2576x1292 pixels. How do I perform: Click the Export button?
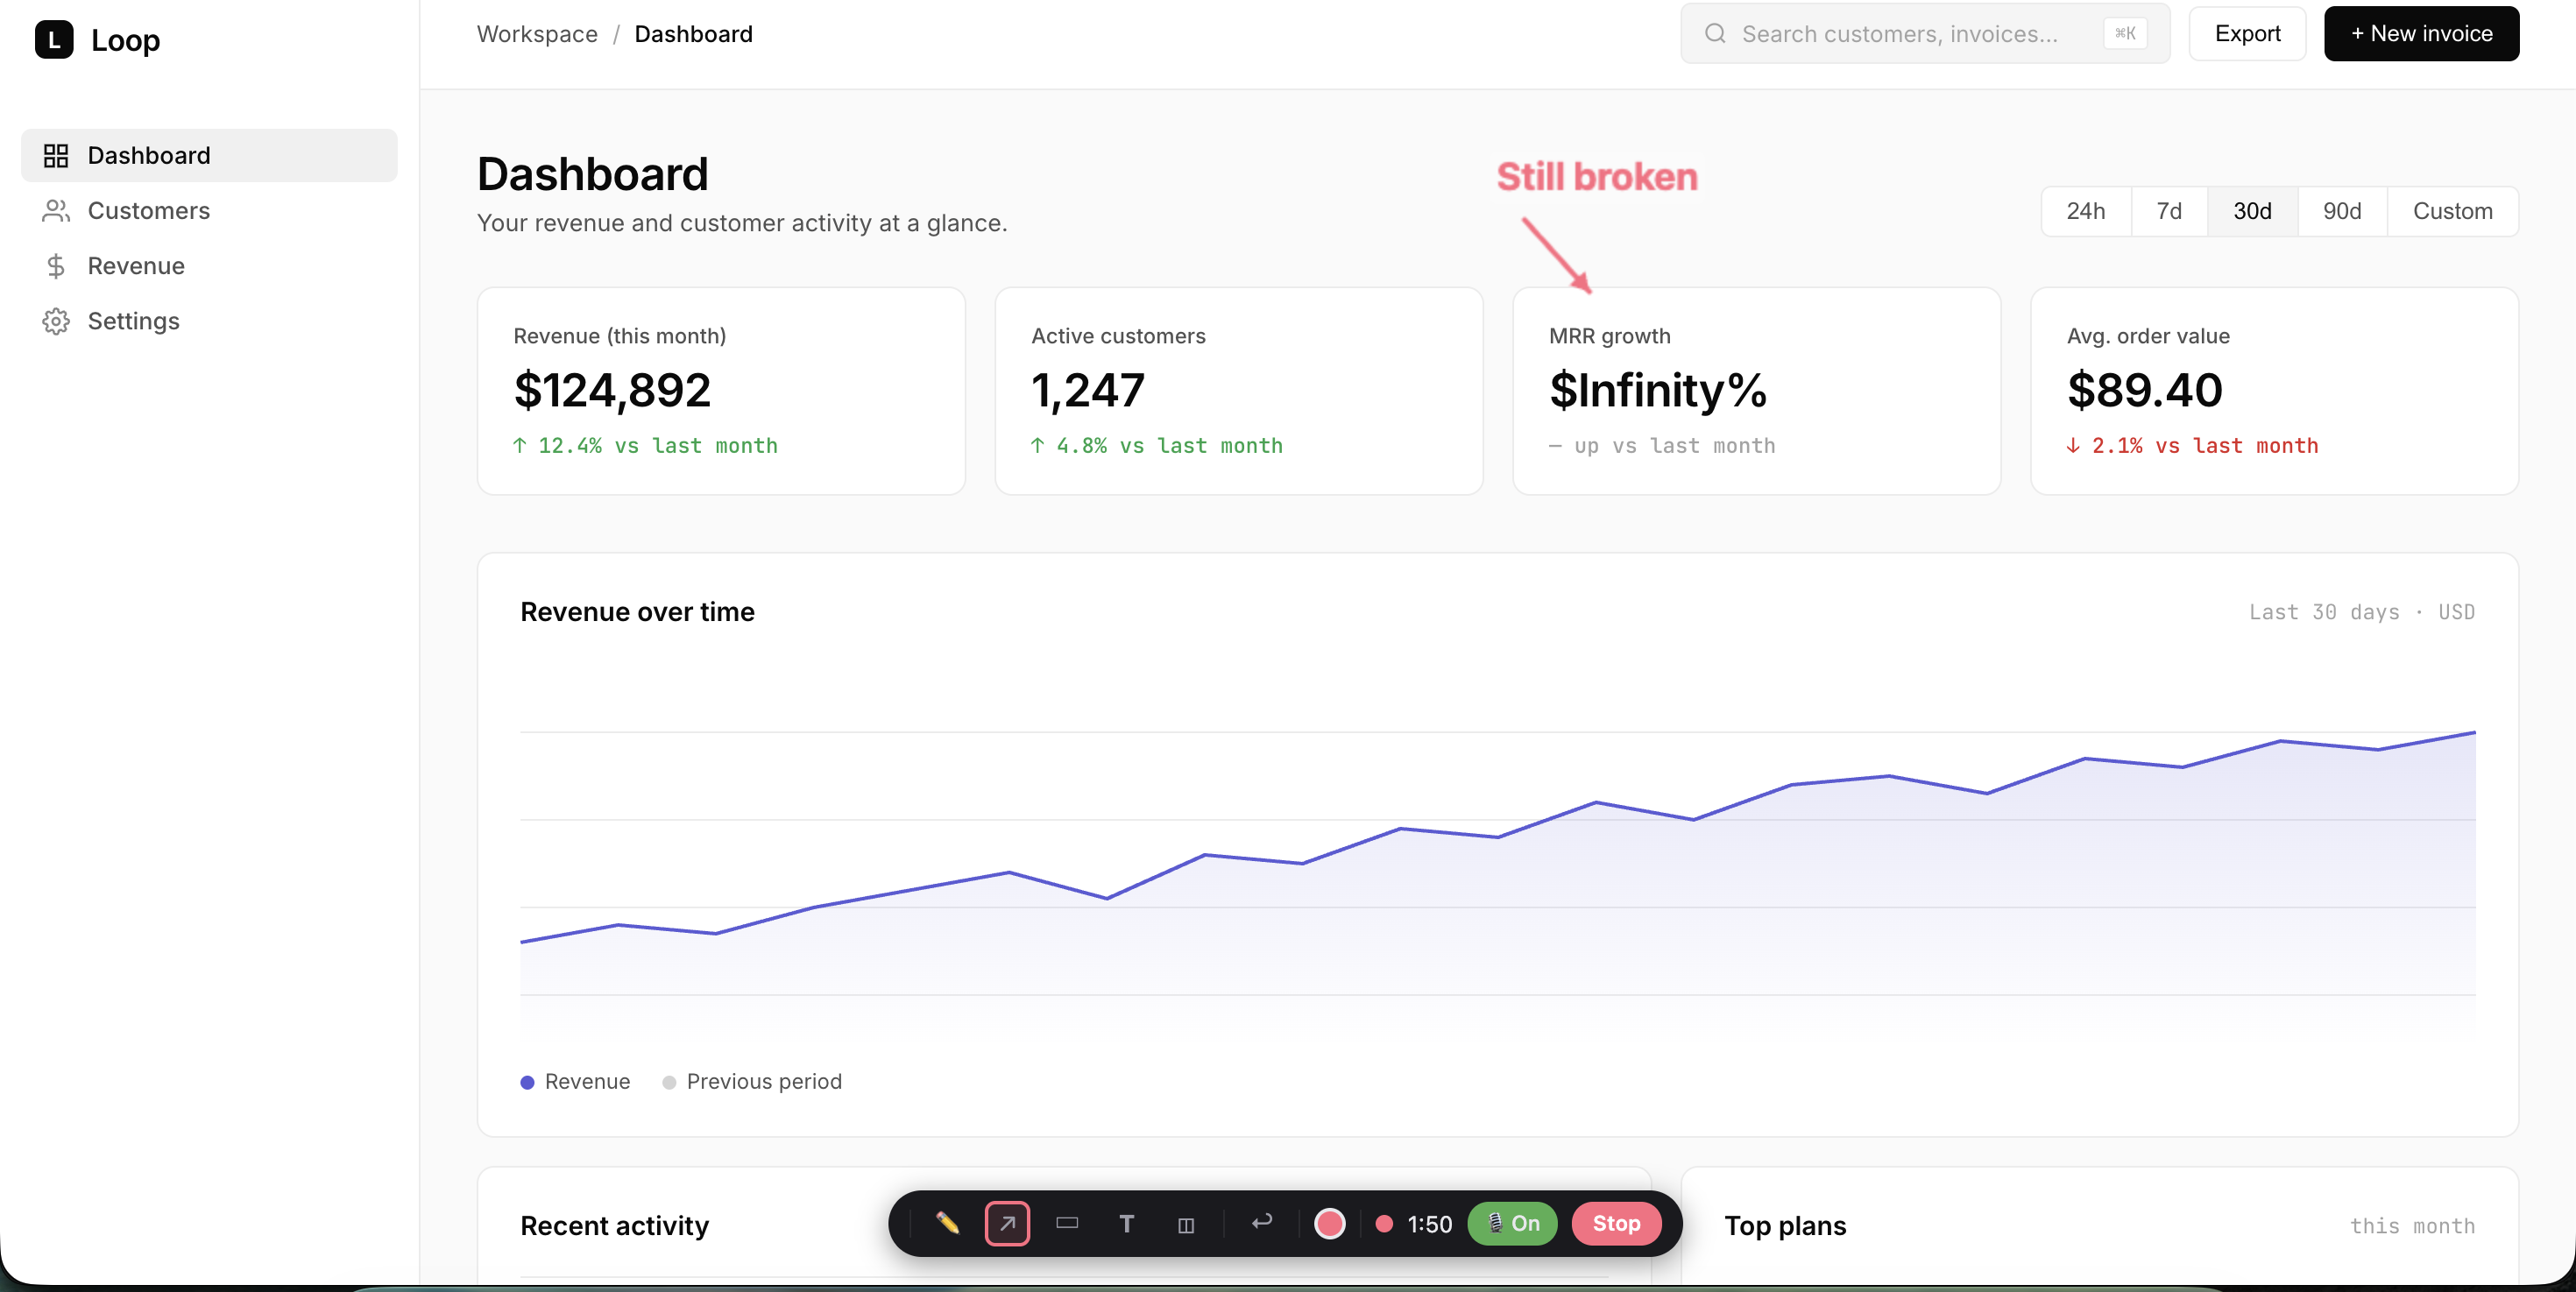(2247, 34)
